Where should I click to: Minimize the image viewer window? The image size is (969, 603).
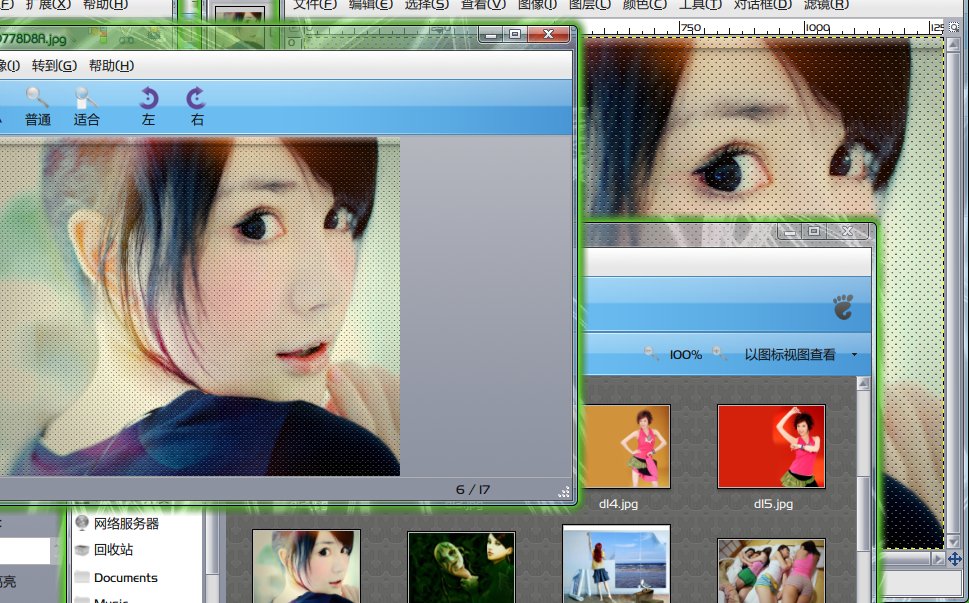pos(491,35)
